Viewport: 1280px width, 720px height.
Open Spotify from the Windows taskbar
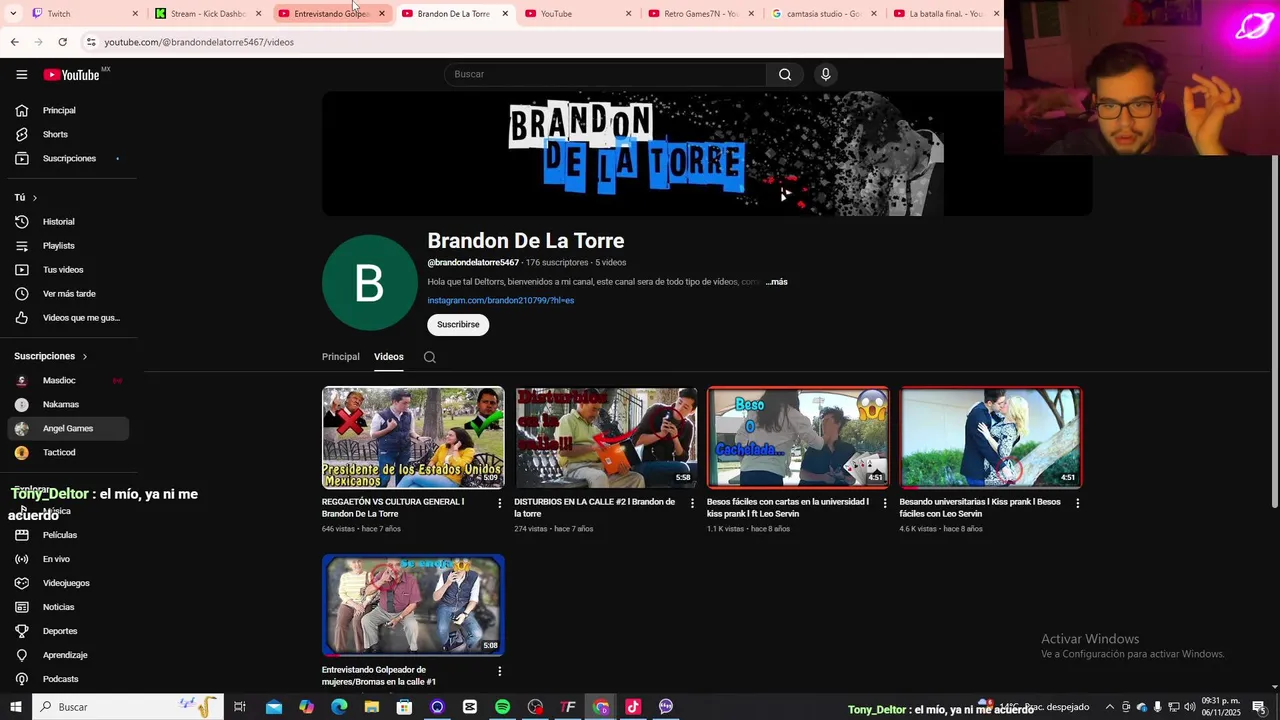pos(502,707)
